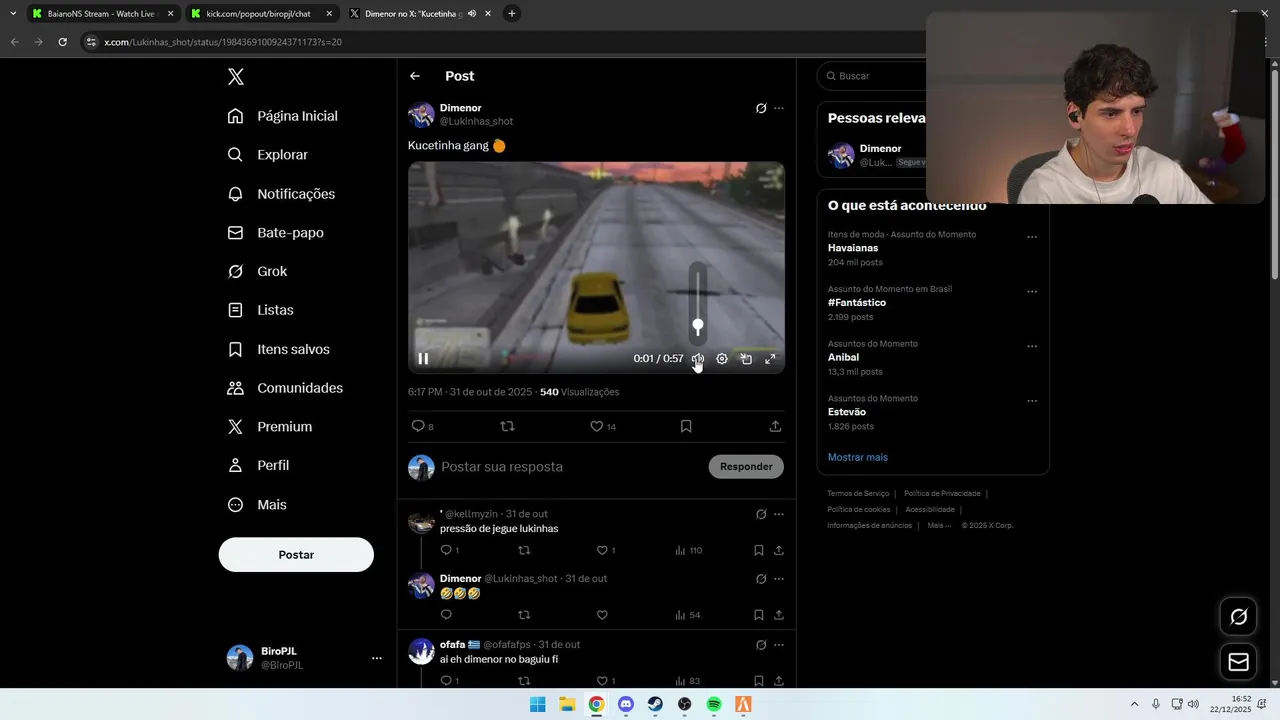
Task: Like kellmyzin's comment
Action: (x=605, y=550)
